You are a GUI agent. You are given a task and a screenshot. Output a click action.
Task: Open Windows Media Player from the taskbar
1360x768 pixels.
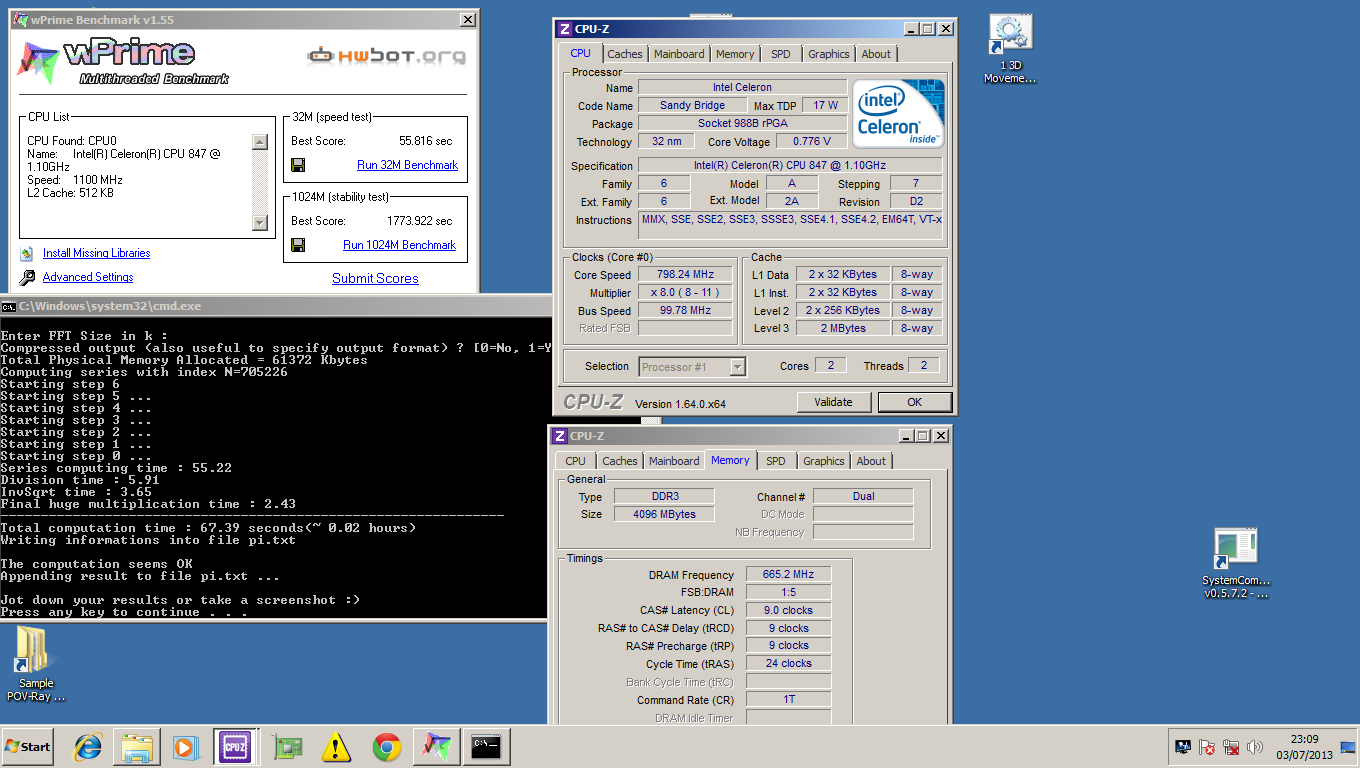point(185,746)
